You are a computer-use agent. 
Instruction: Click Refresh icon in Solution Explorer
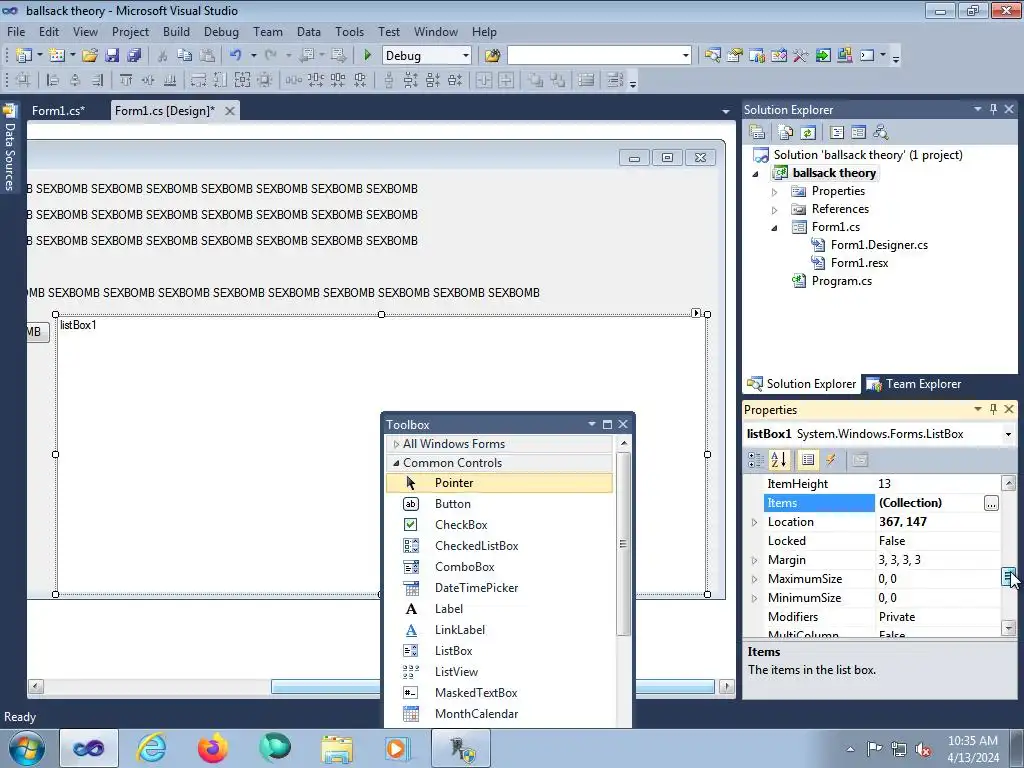pos(808,133)
